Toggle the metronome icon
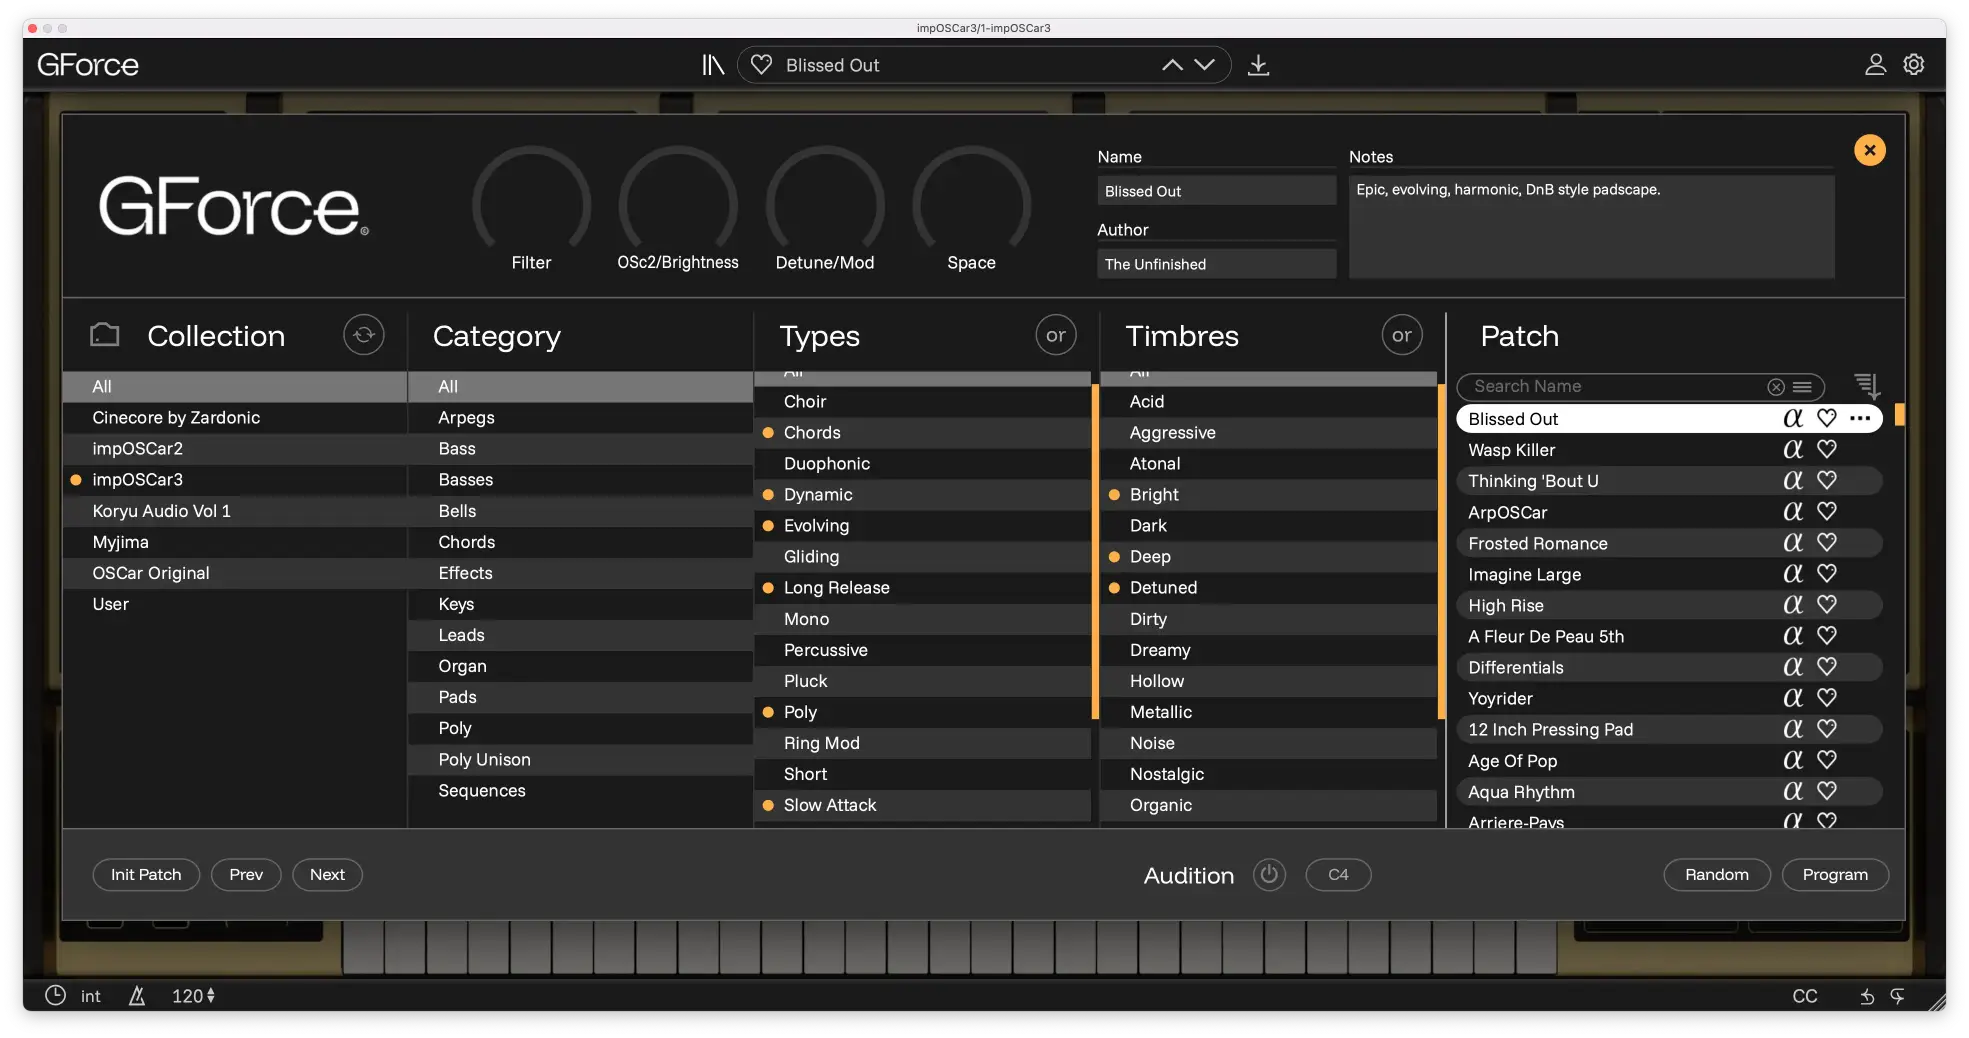The image size is (1969, 1038). [137, 996]
